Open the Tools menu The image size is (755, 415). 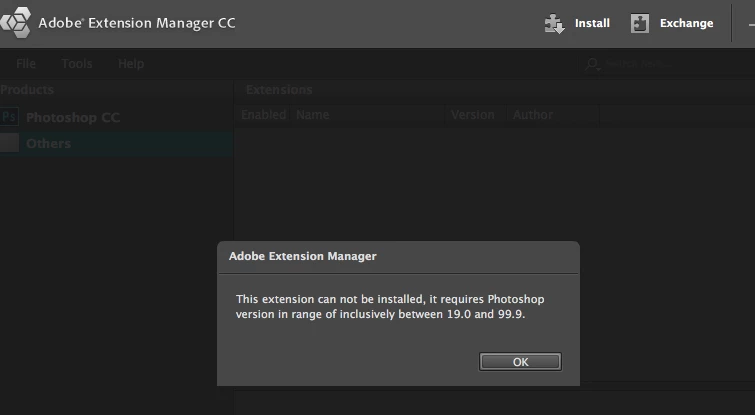pyautogui.click(x=77, y=64)
